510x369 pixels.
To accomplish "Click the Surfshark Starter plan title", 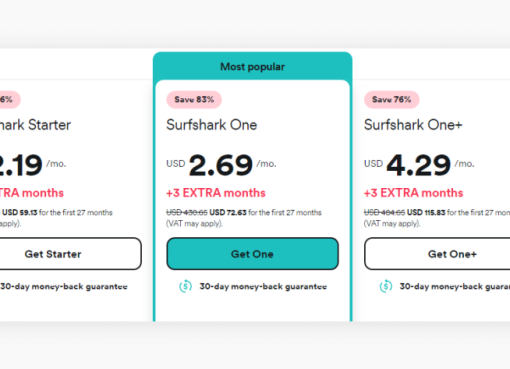I will (35, 125).
